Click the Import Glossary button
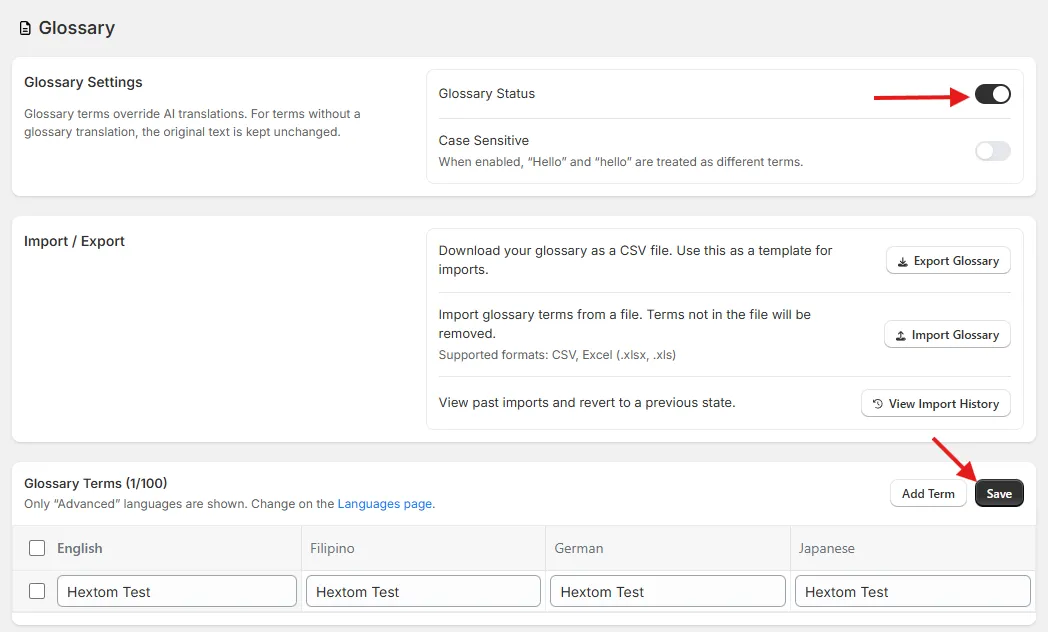This screenshot has width=1048, height=632. 947,335
